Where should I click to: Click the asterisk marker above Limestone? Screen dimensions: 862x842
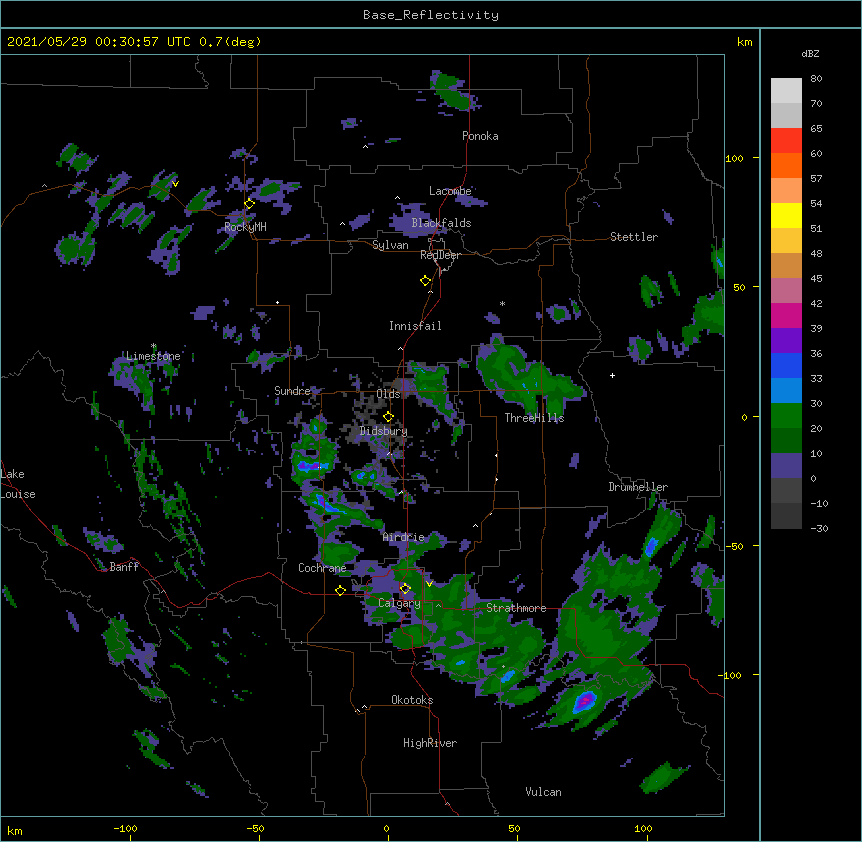click(153, 346)
